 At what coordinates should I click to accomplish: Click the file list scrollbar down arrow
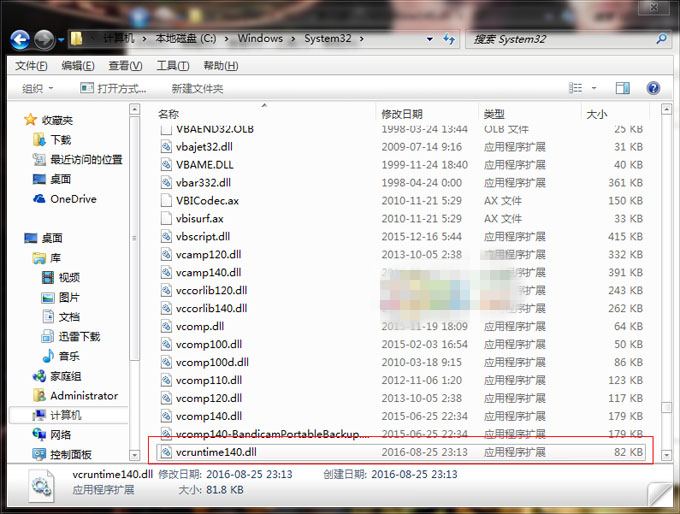(666, 455)
